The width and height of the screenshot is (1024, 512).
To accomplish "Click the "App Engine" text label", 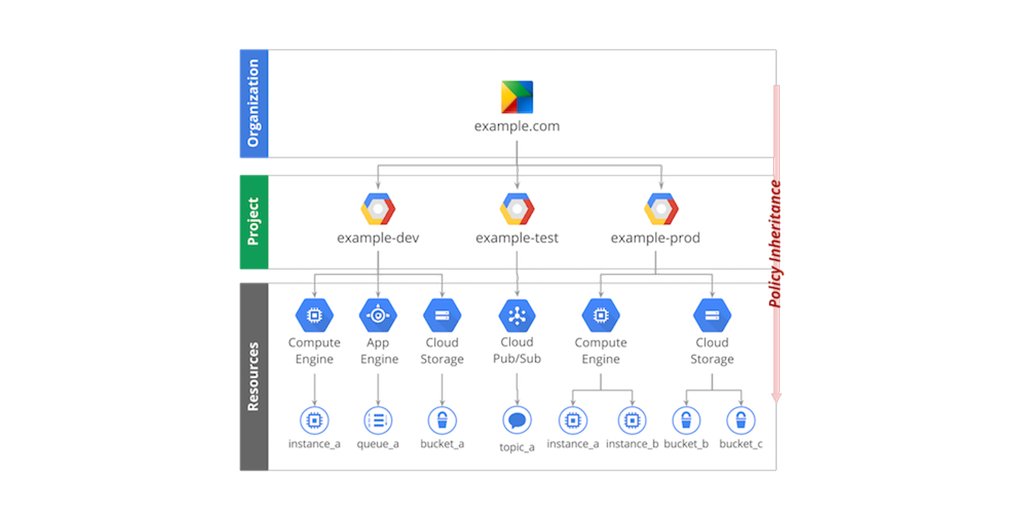I will [379, 351].
